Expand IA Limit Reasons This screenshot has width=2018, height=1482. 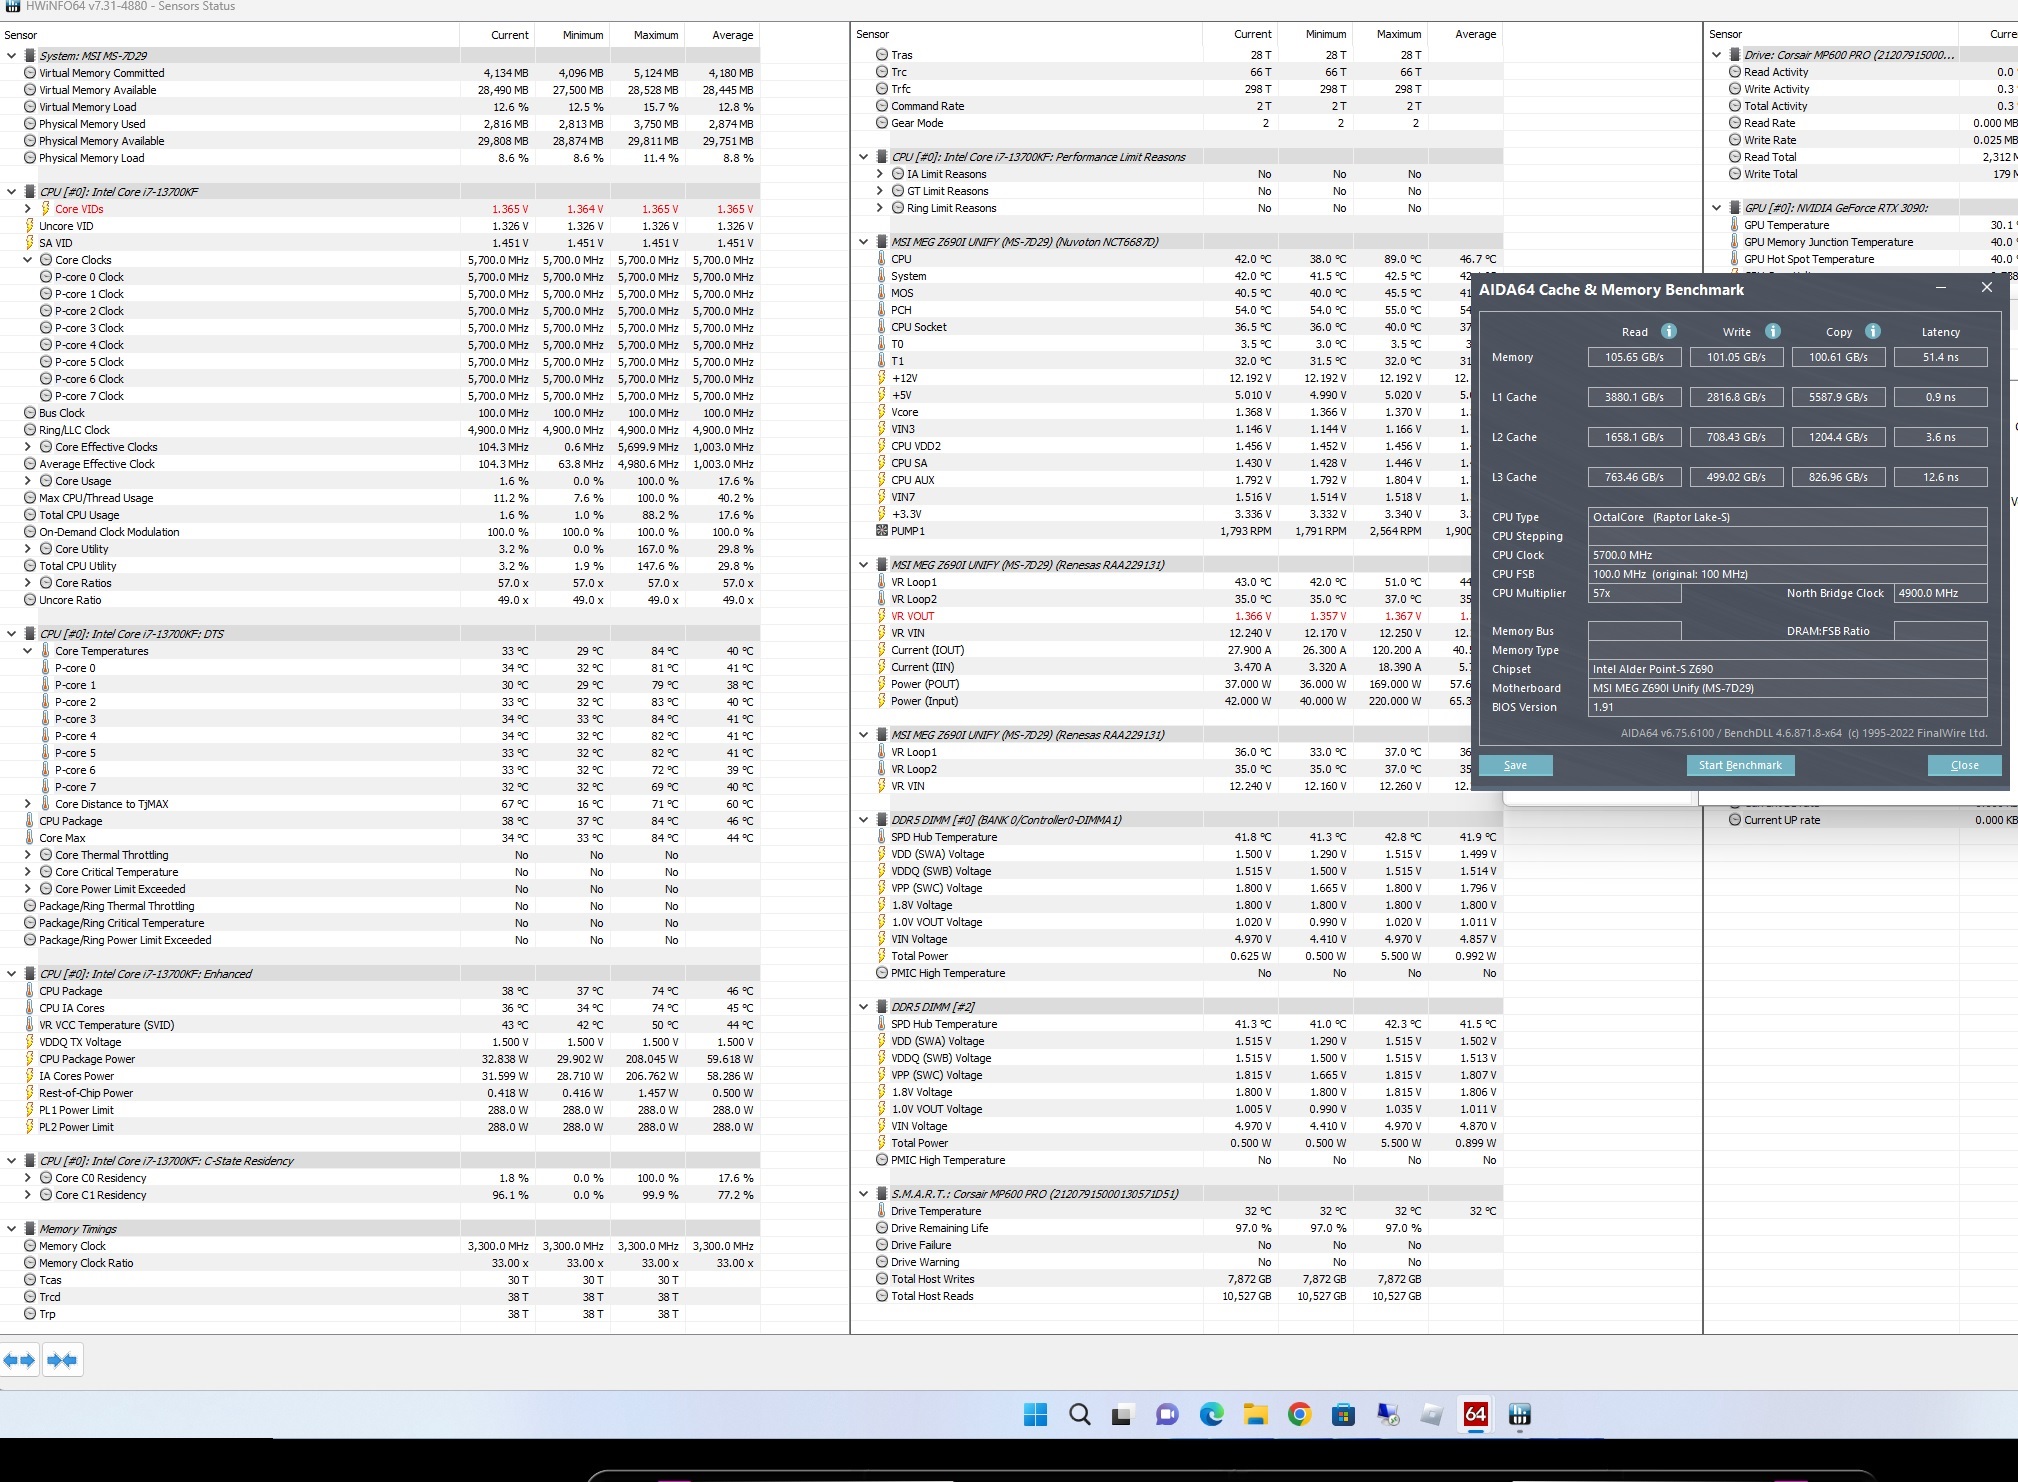[x=880, y=174]
